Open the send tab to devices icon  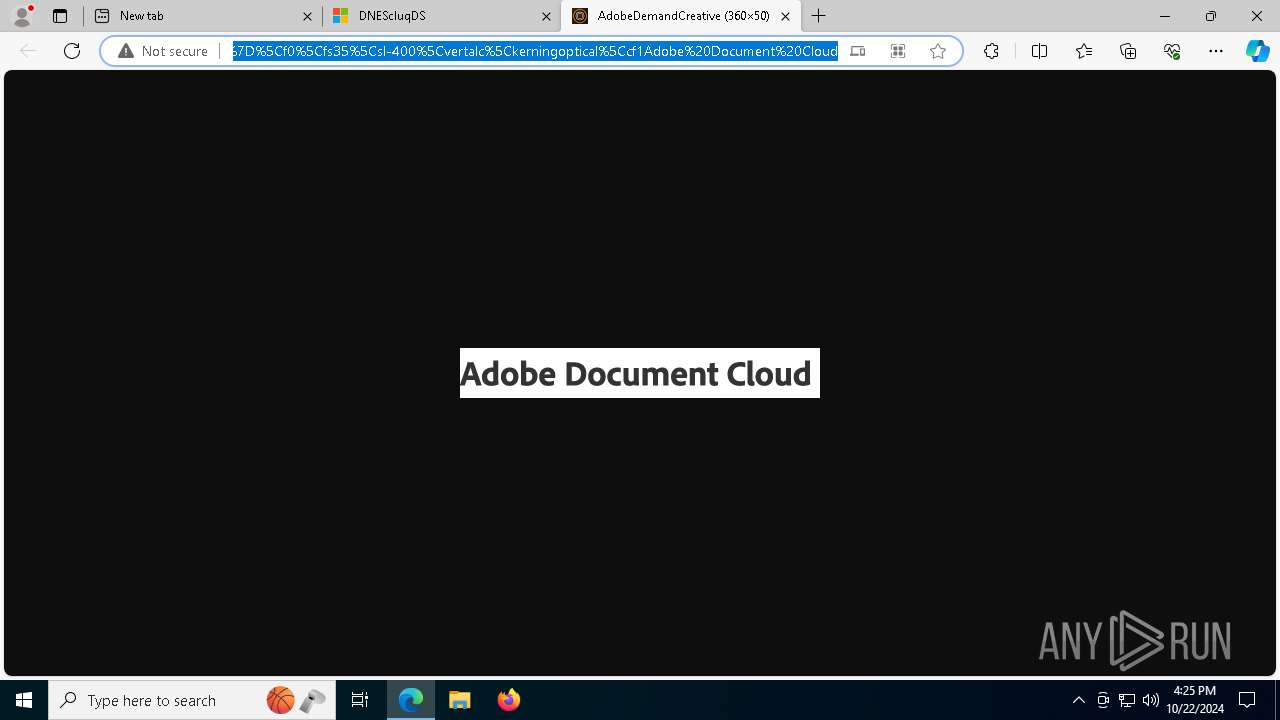point(857,51)
